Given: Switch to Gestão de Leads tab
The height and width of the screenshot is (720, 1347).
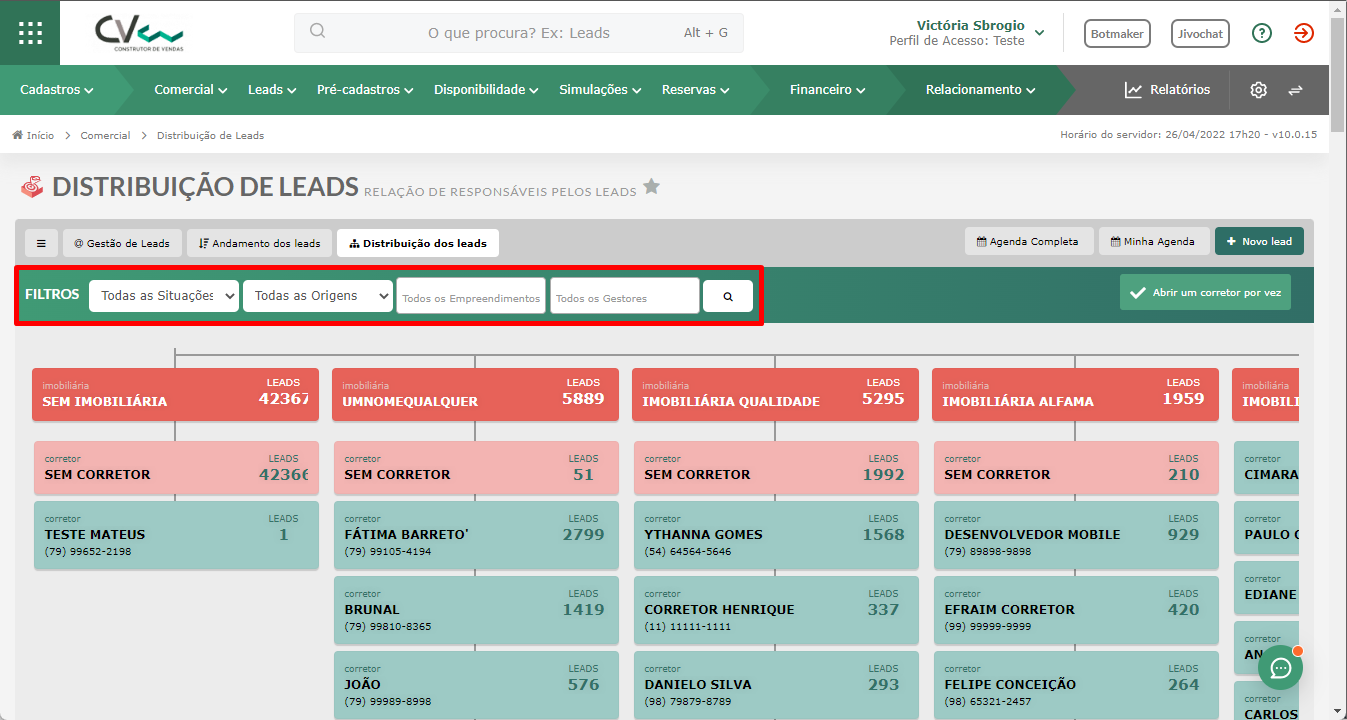Looking at the screenshot, I should pos(122,243).
